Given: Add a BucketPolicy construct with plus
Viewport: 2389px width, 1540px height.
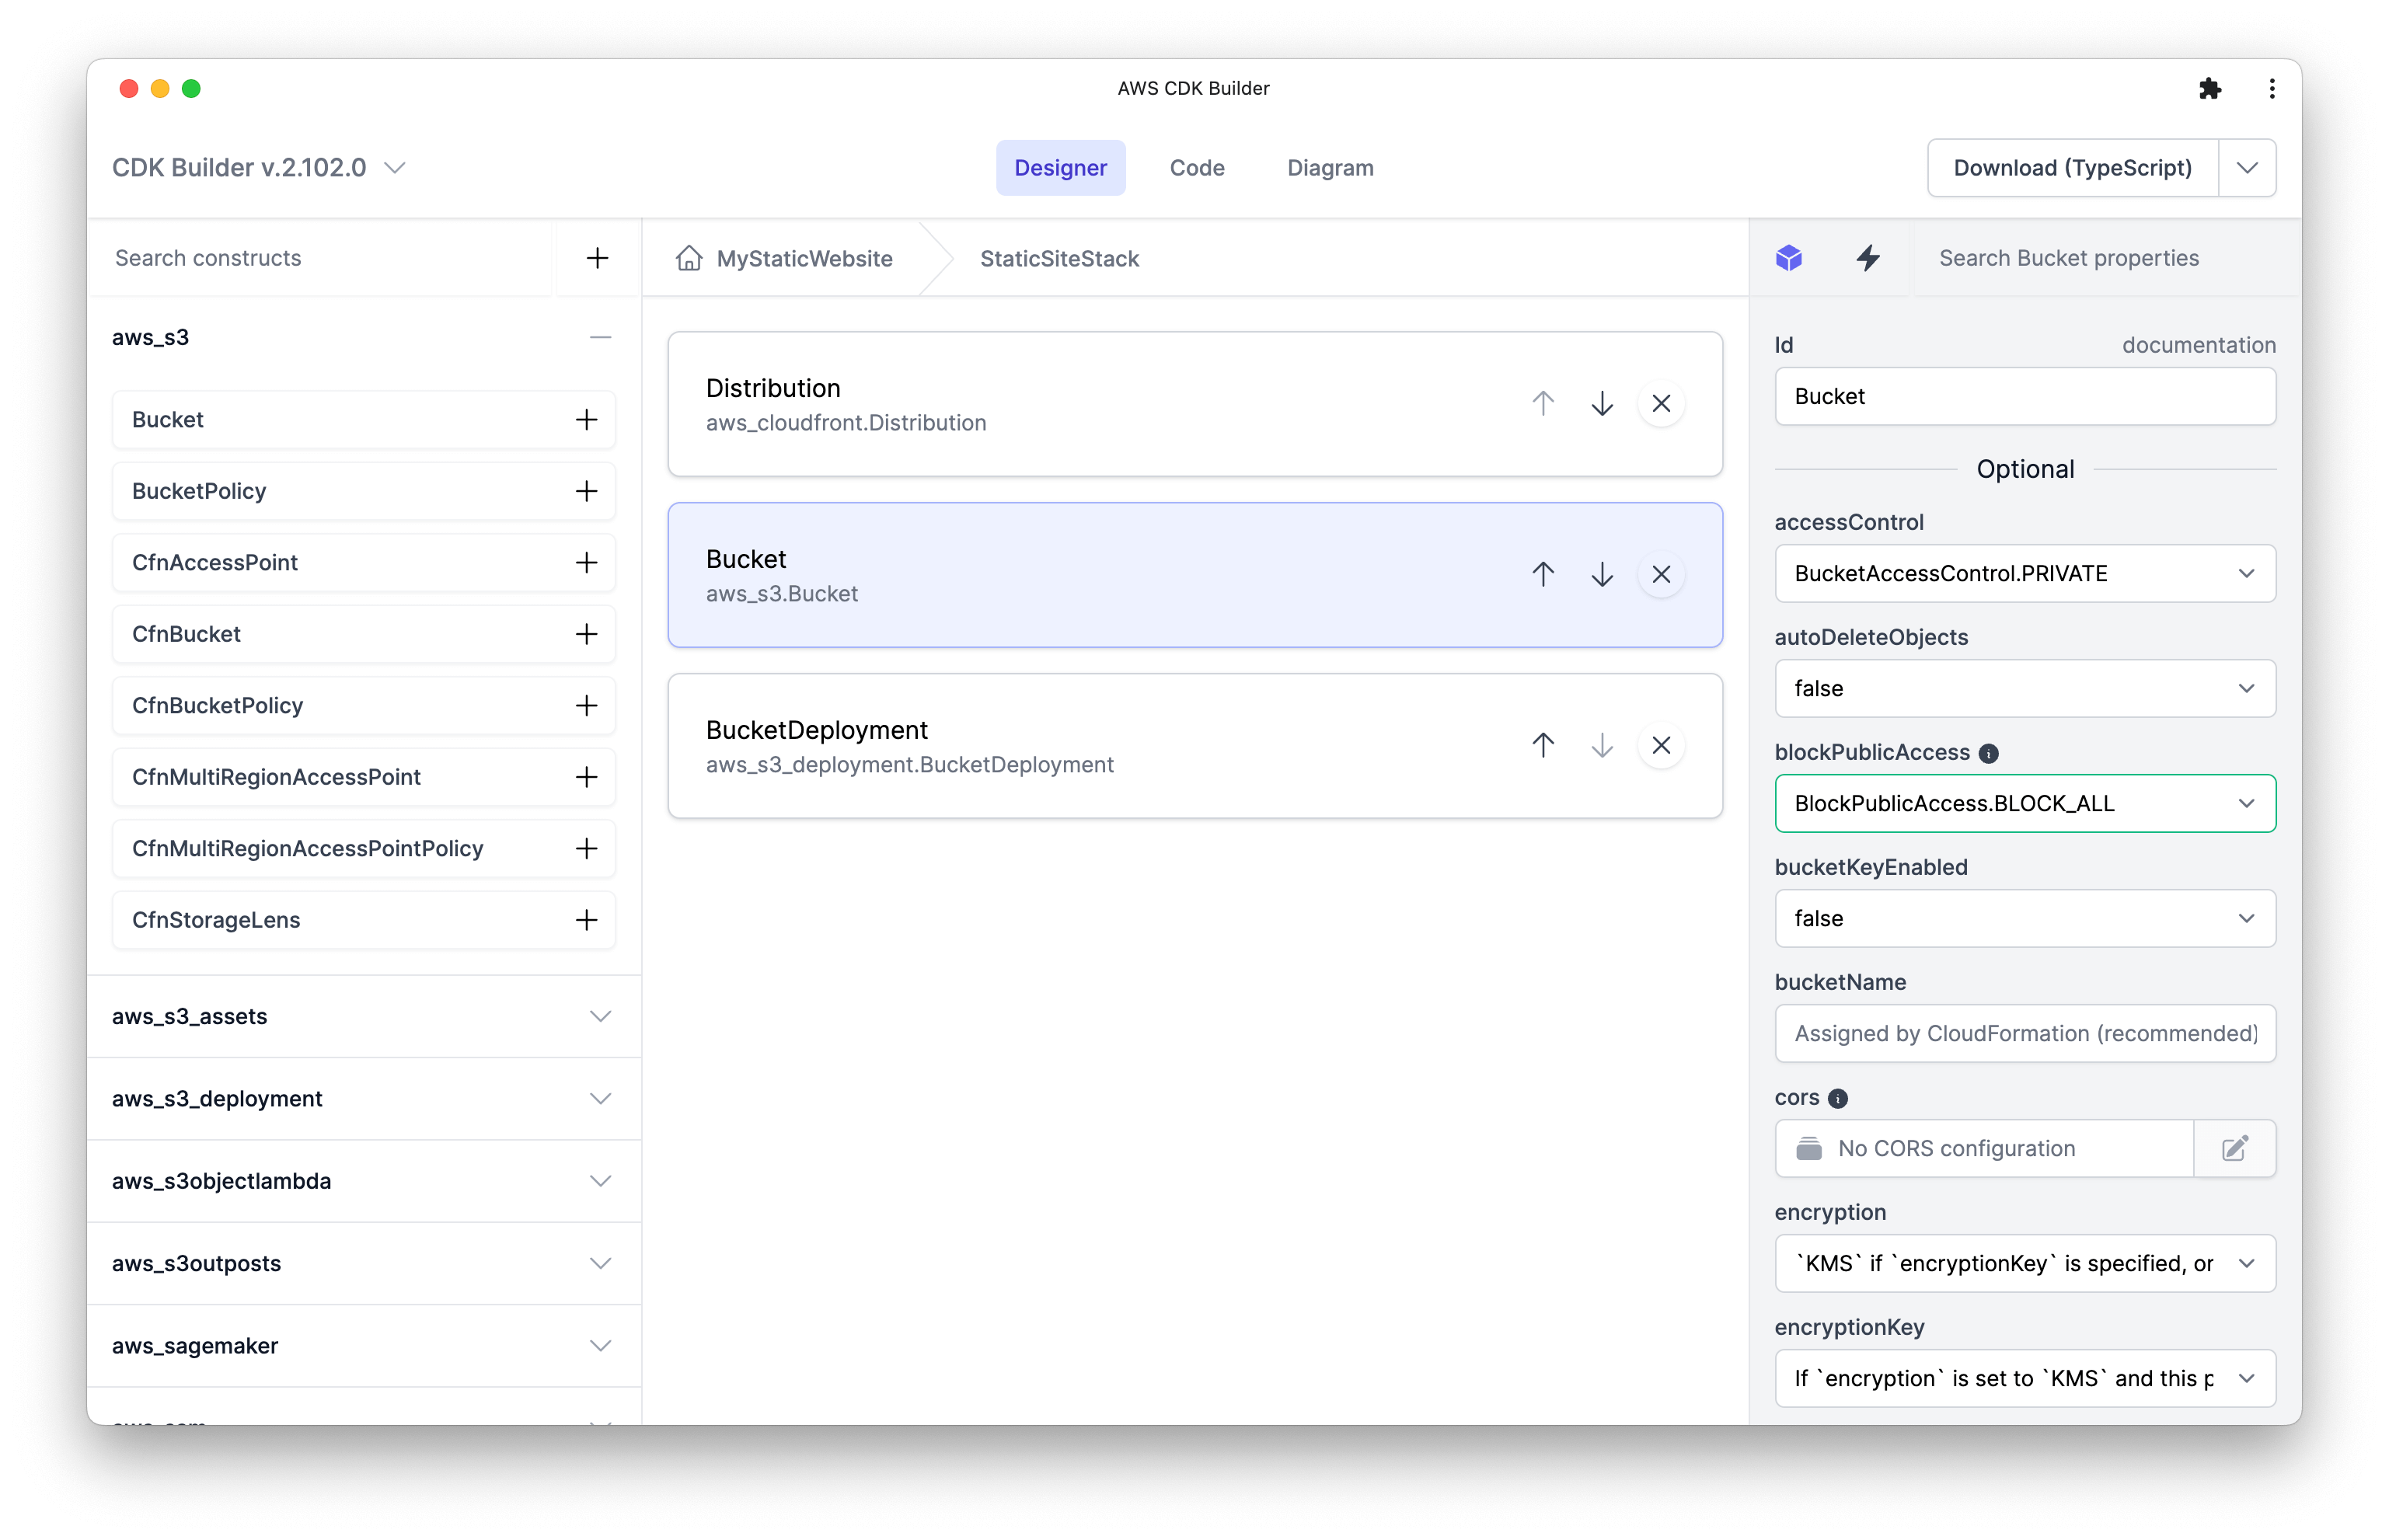Looking at the screenshot, I should (x=586, y=491).
